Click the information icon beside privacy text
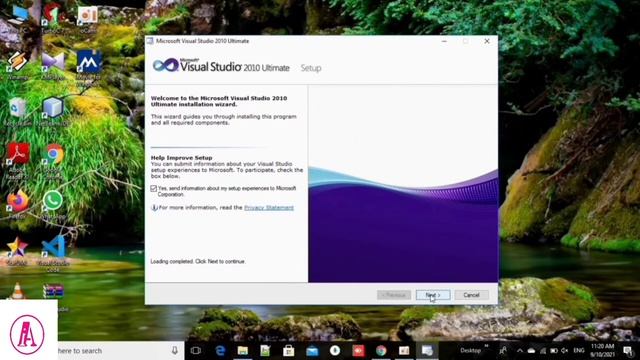The image size is (640, 360). click(154, 208)
